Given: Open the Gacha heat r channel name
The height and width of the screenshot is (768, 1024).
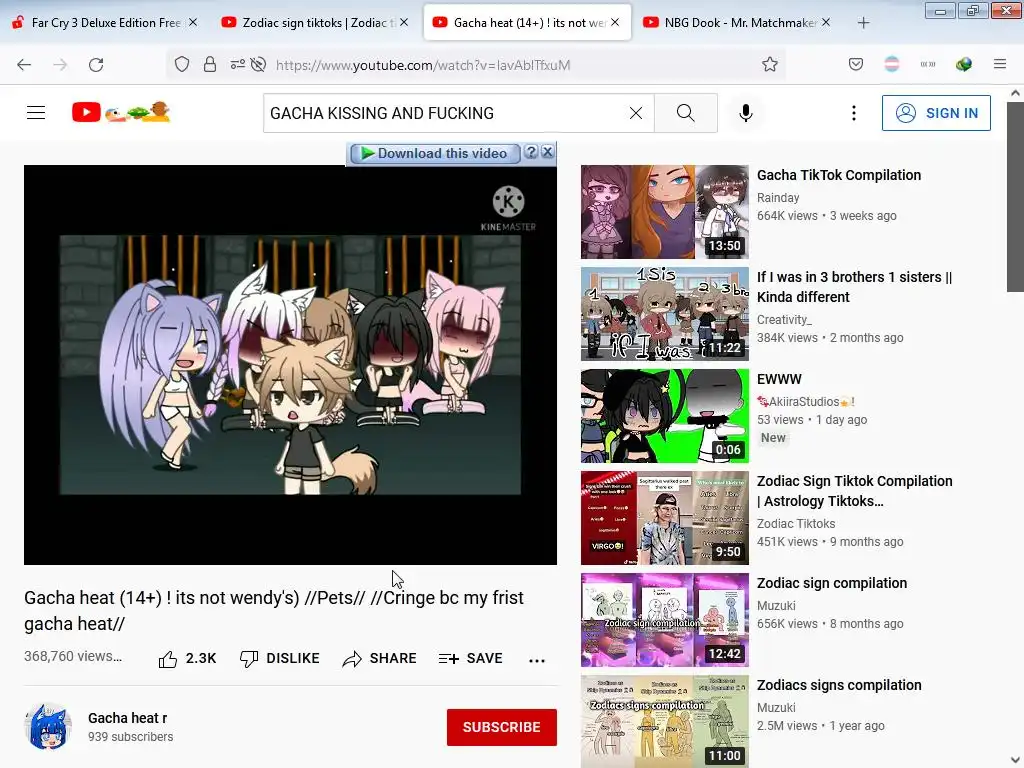Looking at the screenshot, I should [x=127, y=718].
